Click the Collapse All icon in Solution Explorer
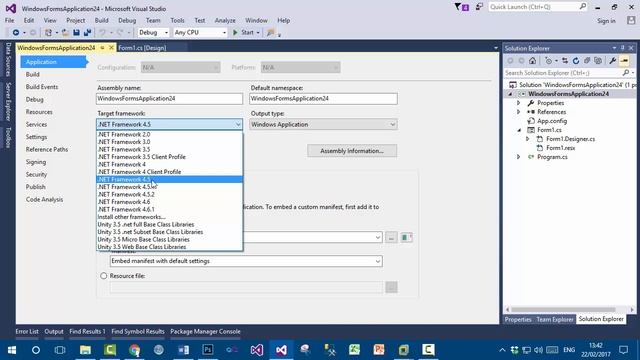Image resolution: width=640 pixels, height=360 pixels. coord(587,61)
